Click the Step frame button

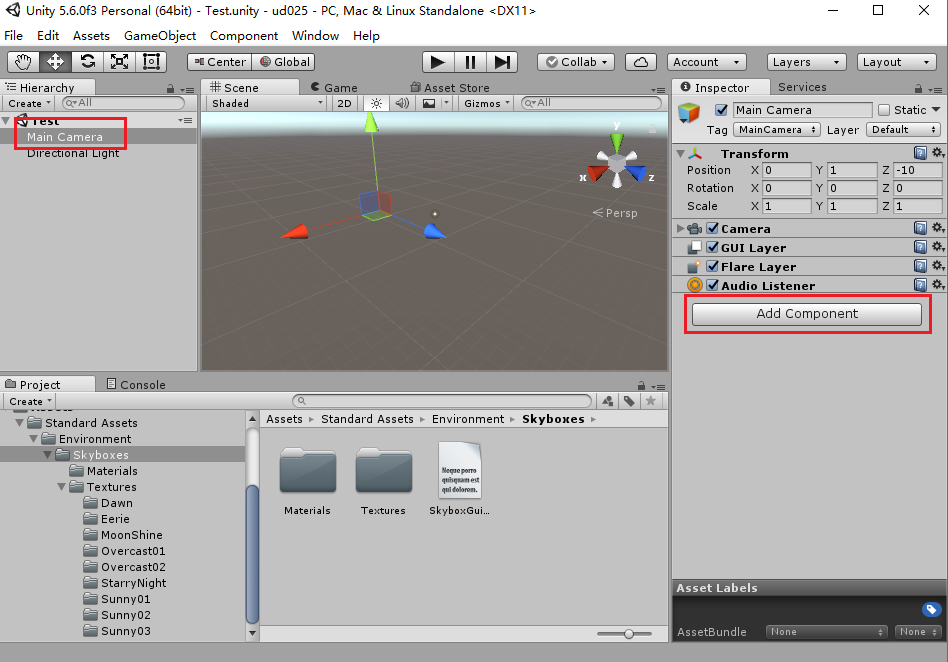tap(502, 62)
